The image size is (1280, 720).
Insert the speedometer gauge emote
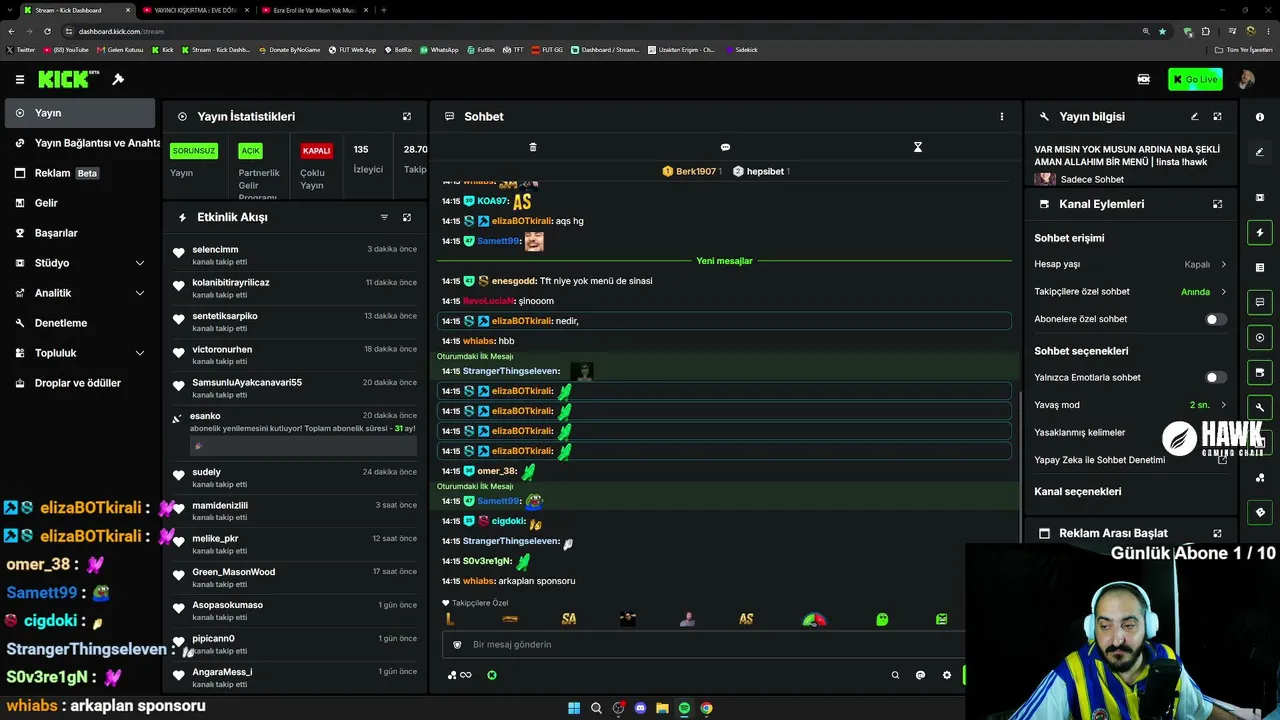[x=815, y=619]
